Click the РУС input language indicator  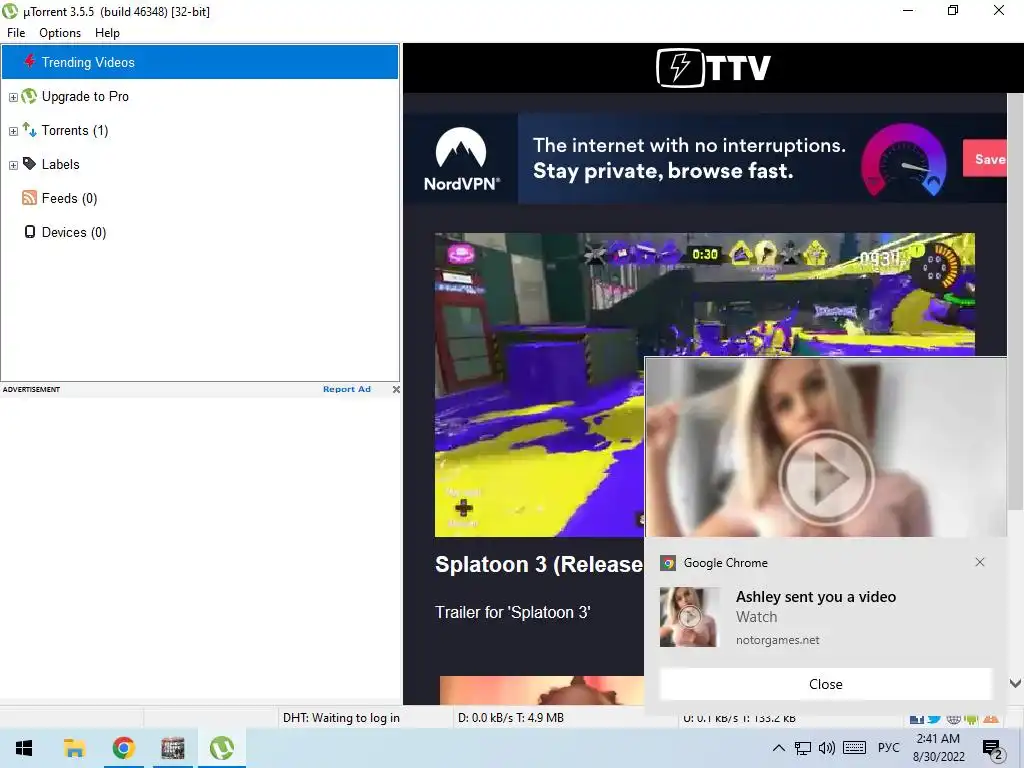click(x=889, y=748)
